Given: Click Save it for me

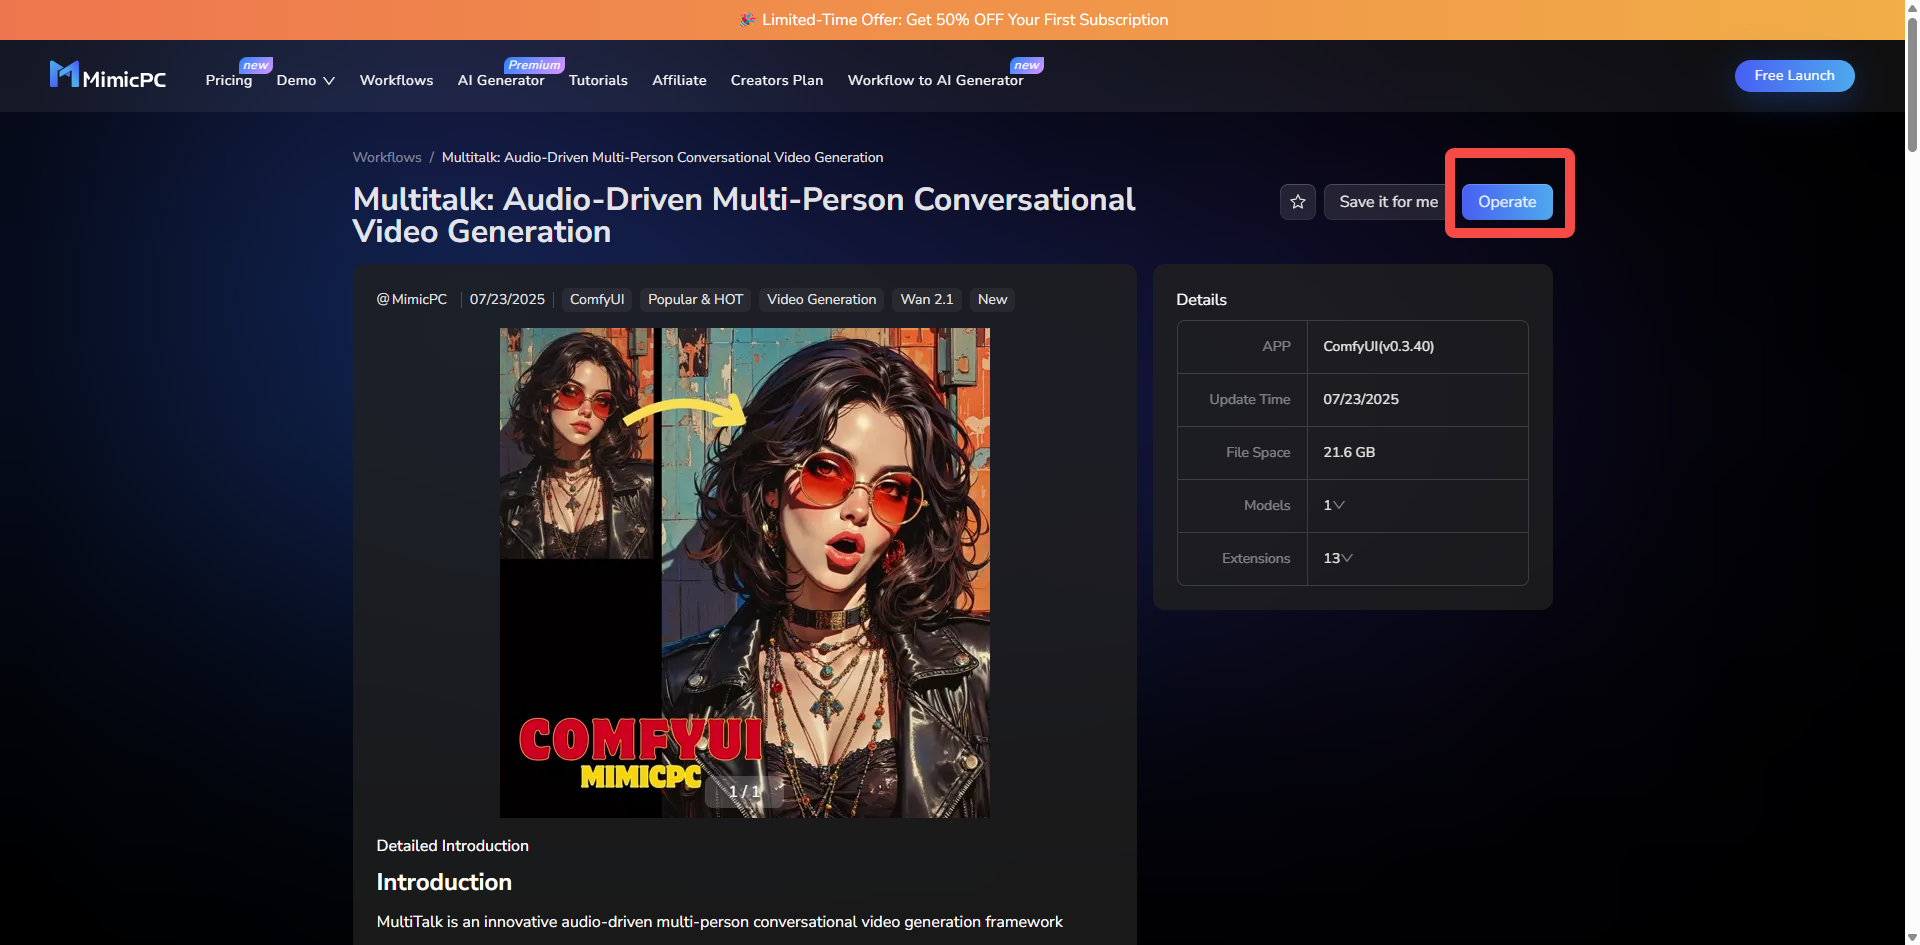Looking at the screenshot, I should pyautogui.click(x=1388, y=202).
